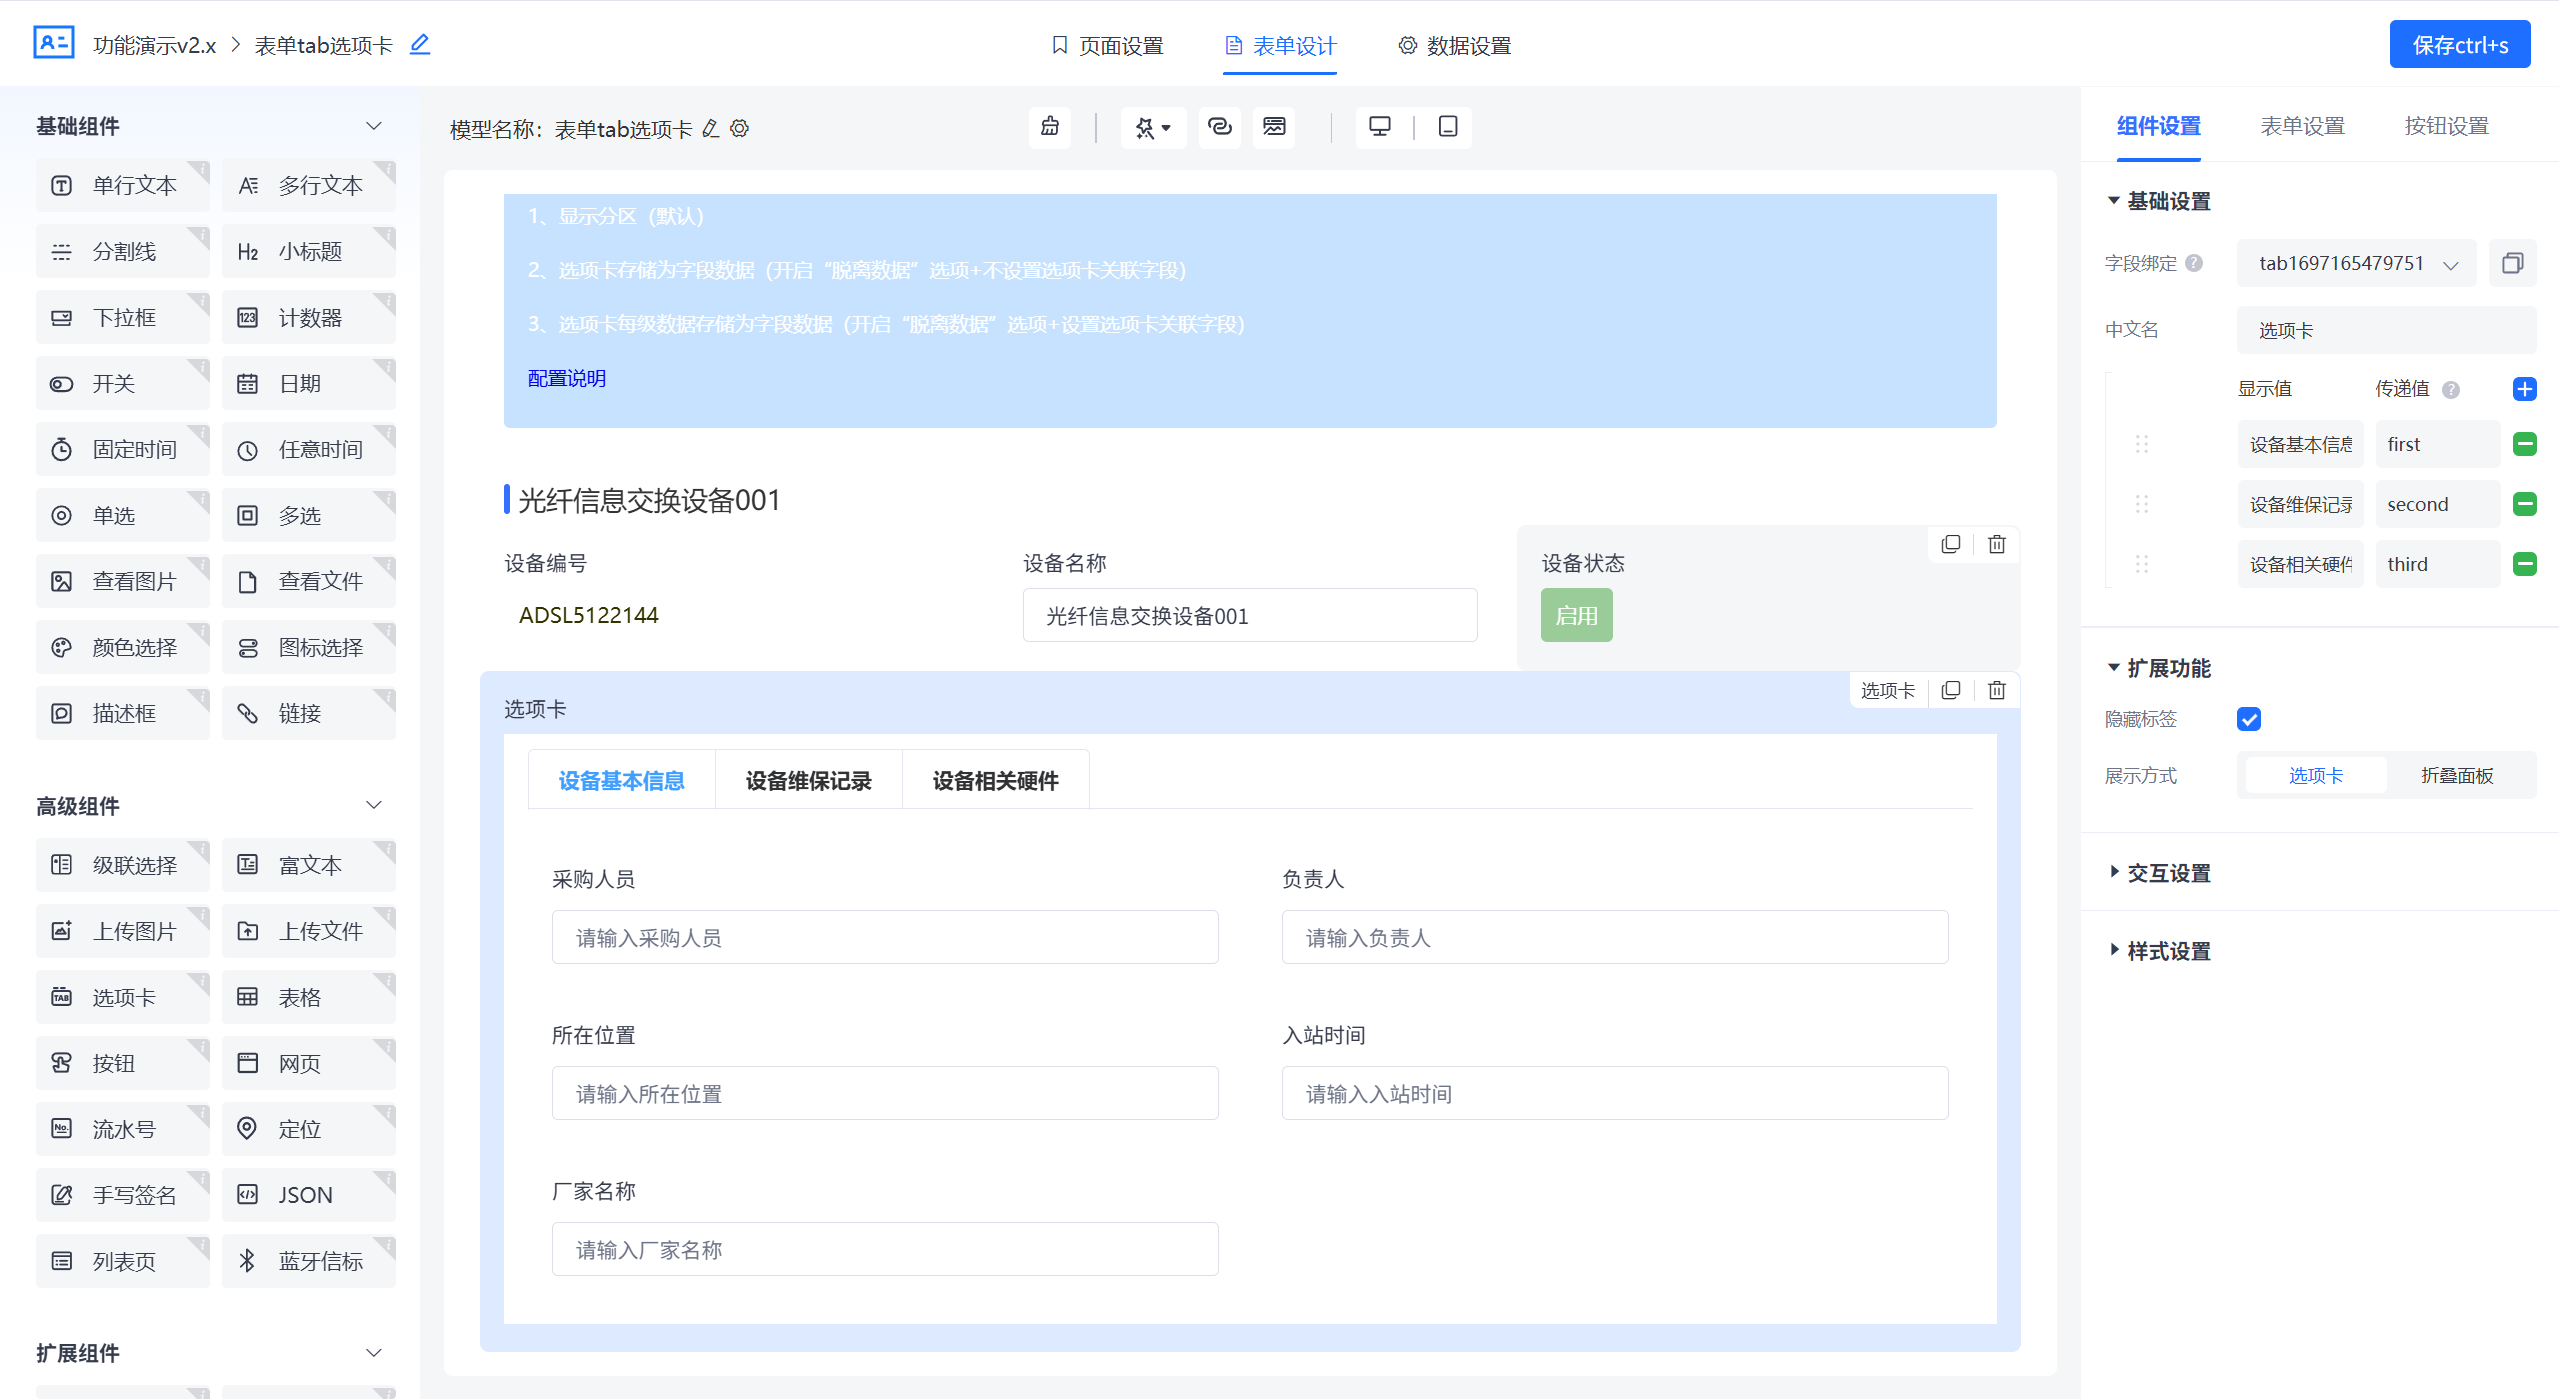The height and width of the screenshot is (1399, 2559).
Task: Open the 表单设置 panel tab
Action: 2302,126
